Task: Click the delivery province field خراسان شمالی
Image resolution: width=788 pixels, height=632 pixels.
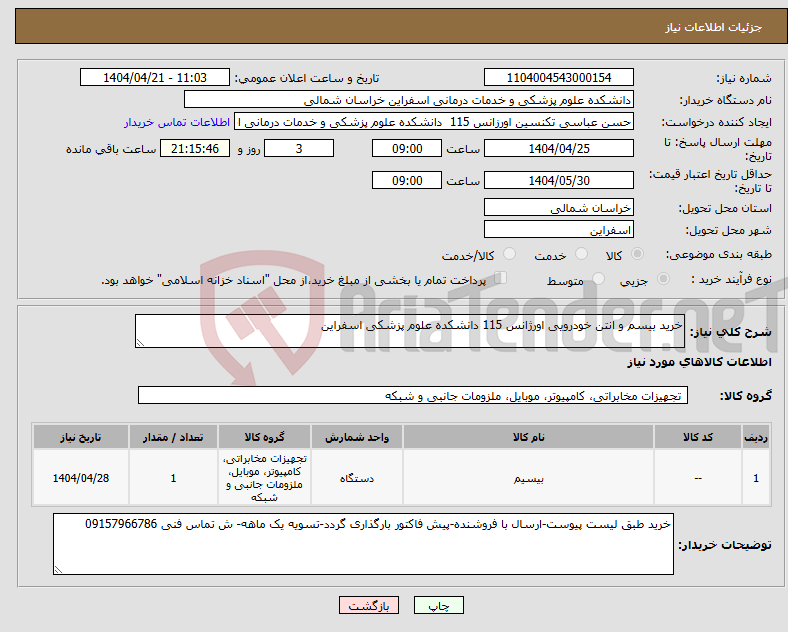Action: [558, 207]
